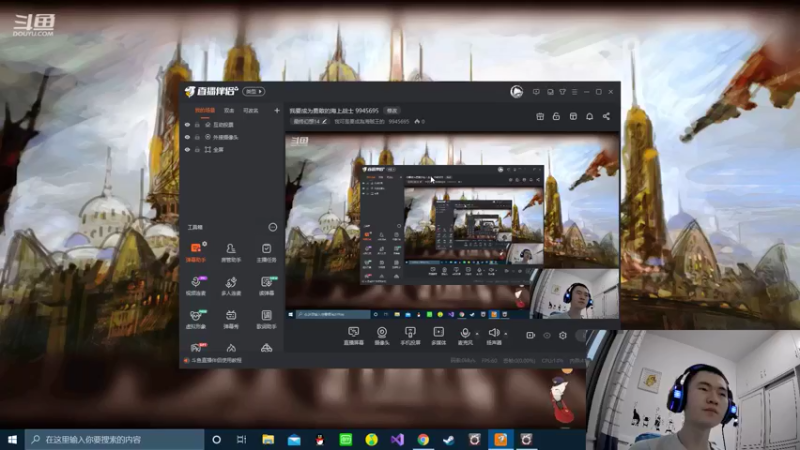
Task: Open Visual Studio from the taskbar
Action: (397, 439)
